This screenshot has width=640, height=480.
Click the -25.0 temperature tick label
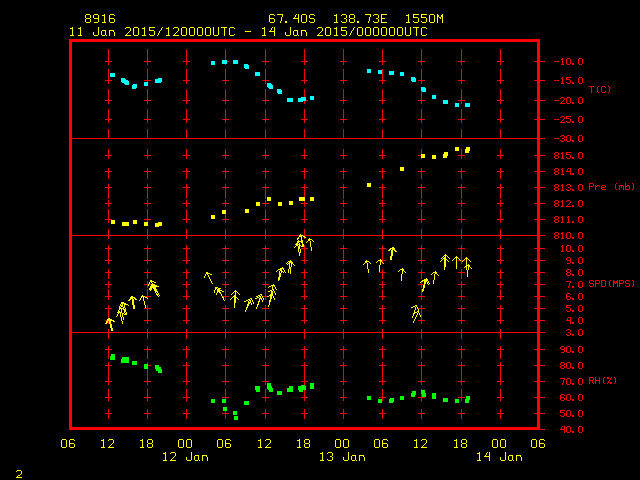(x=569, y=120)
